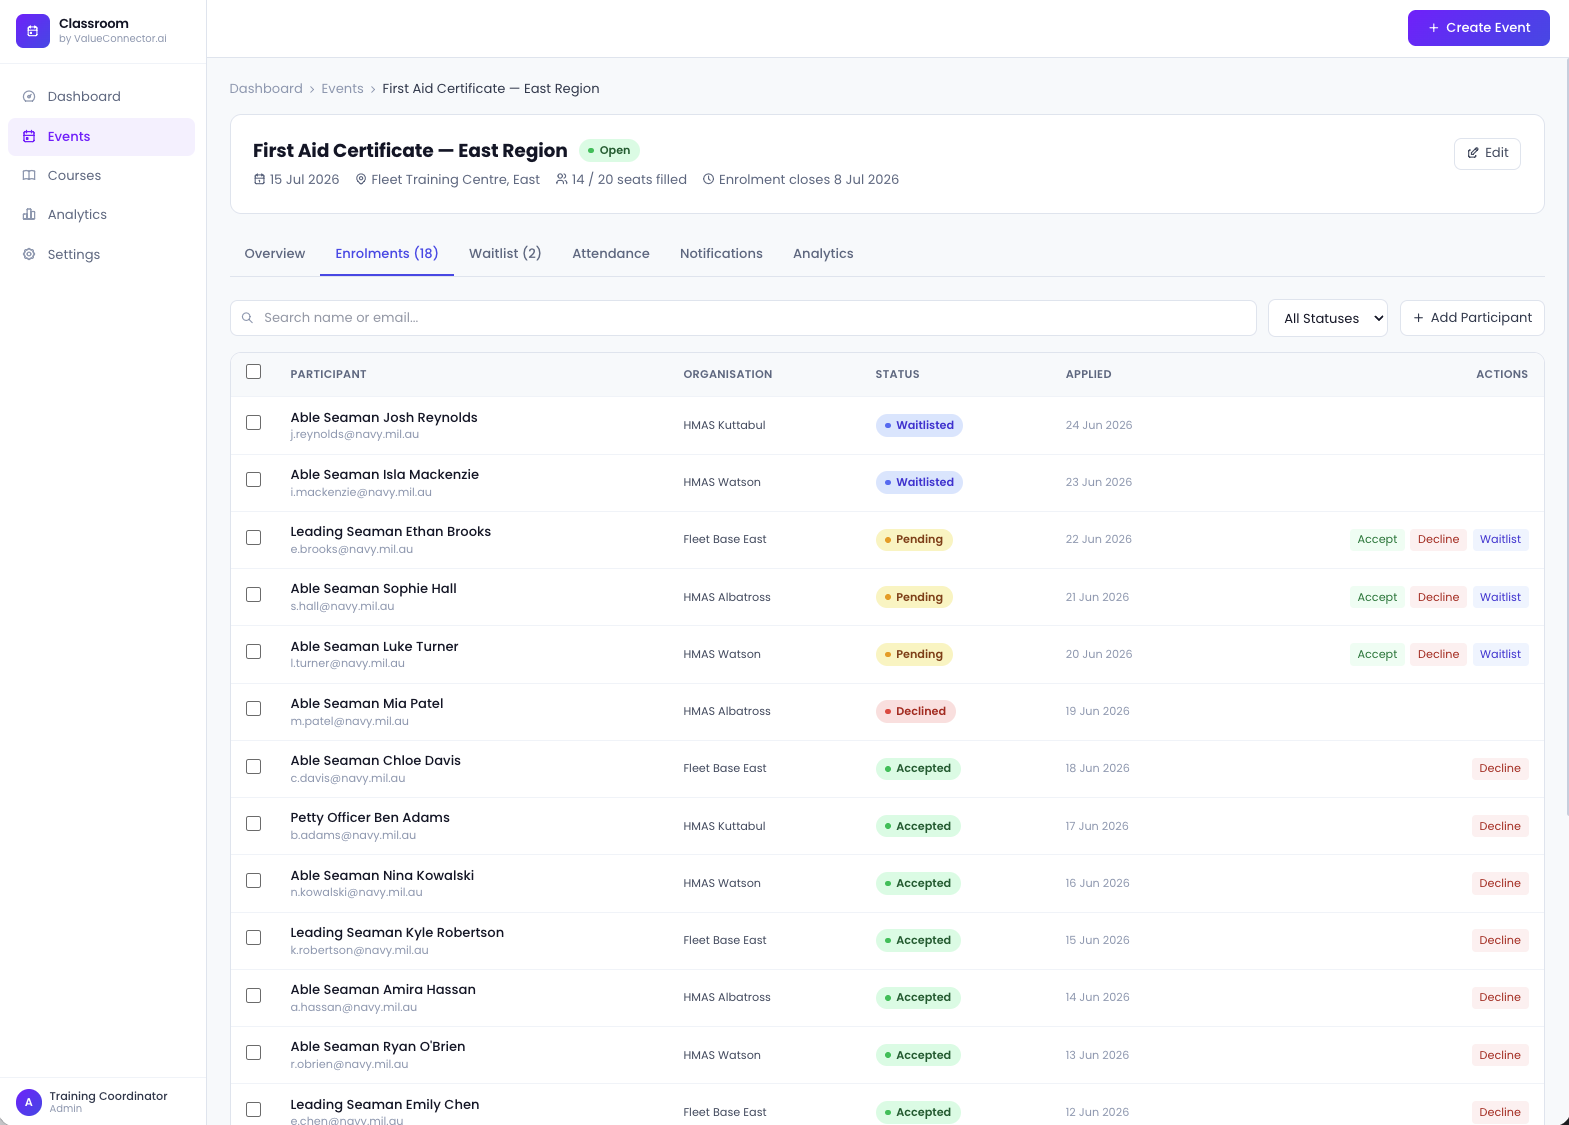Click the Classroom logo icon

coord(33,31)
